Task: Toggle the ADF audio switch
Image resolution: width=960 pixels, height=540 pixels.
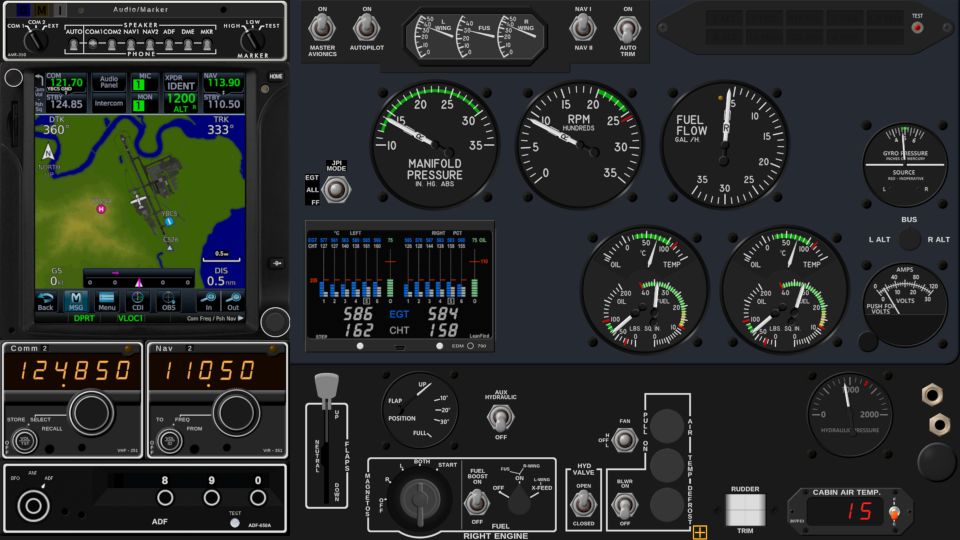Action: pos(169,44)
